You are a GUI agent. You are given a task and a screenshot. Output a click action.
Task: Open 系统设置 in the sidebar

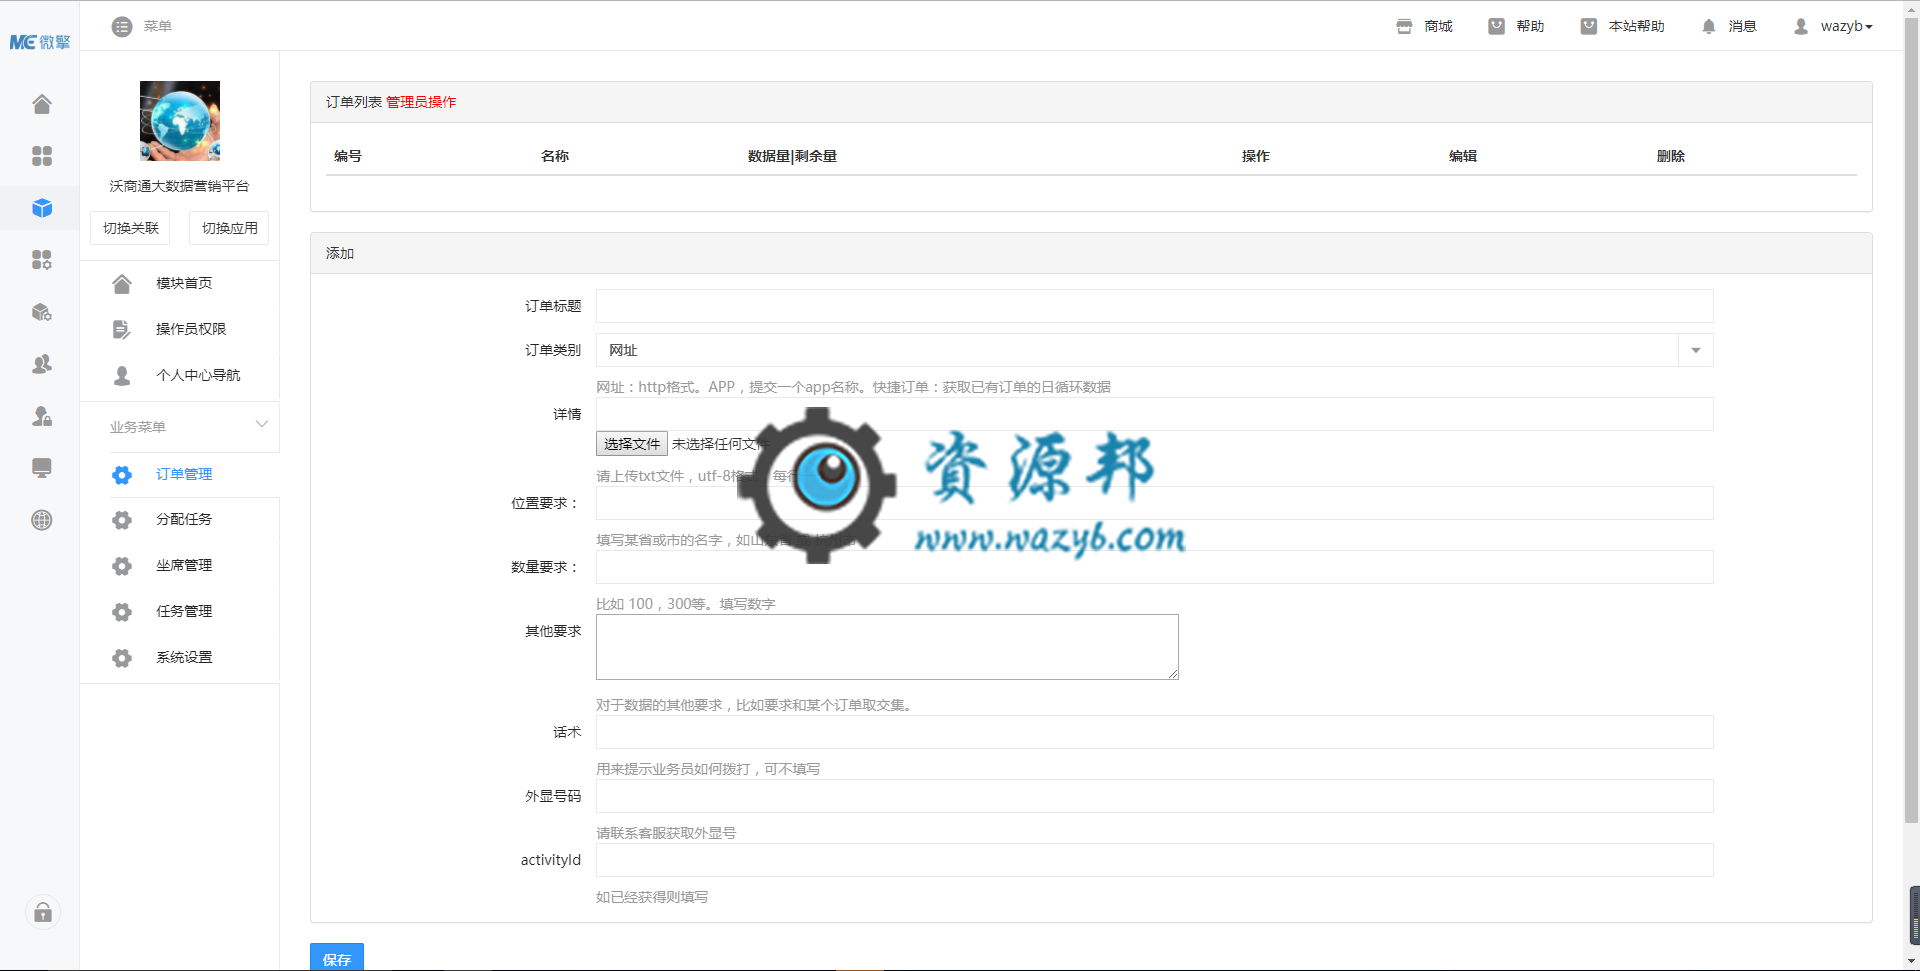[184, 657]
